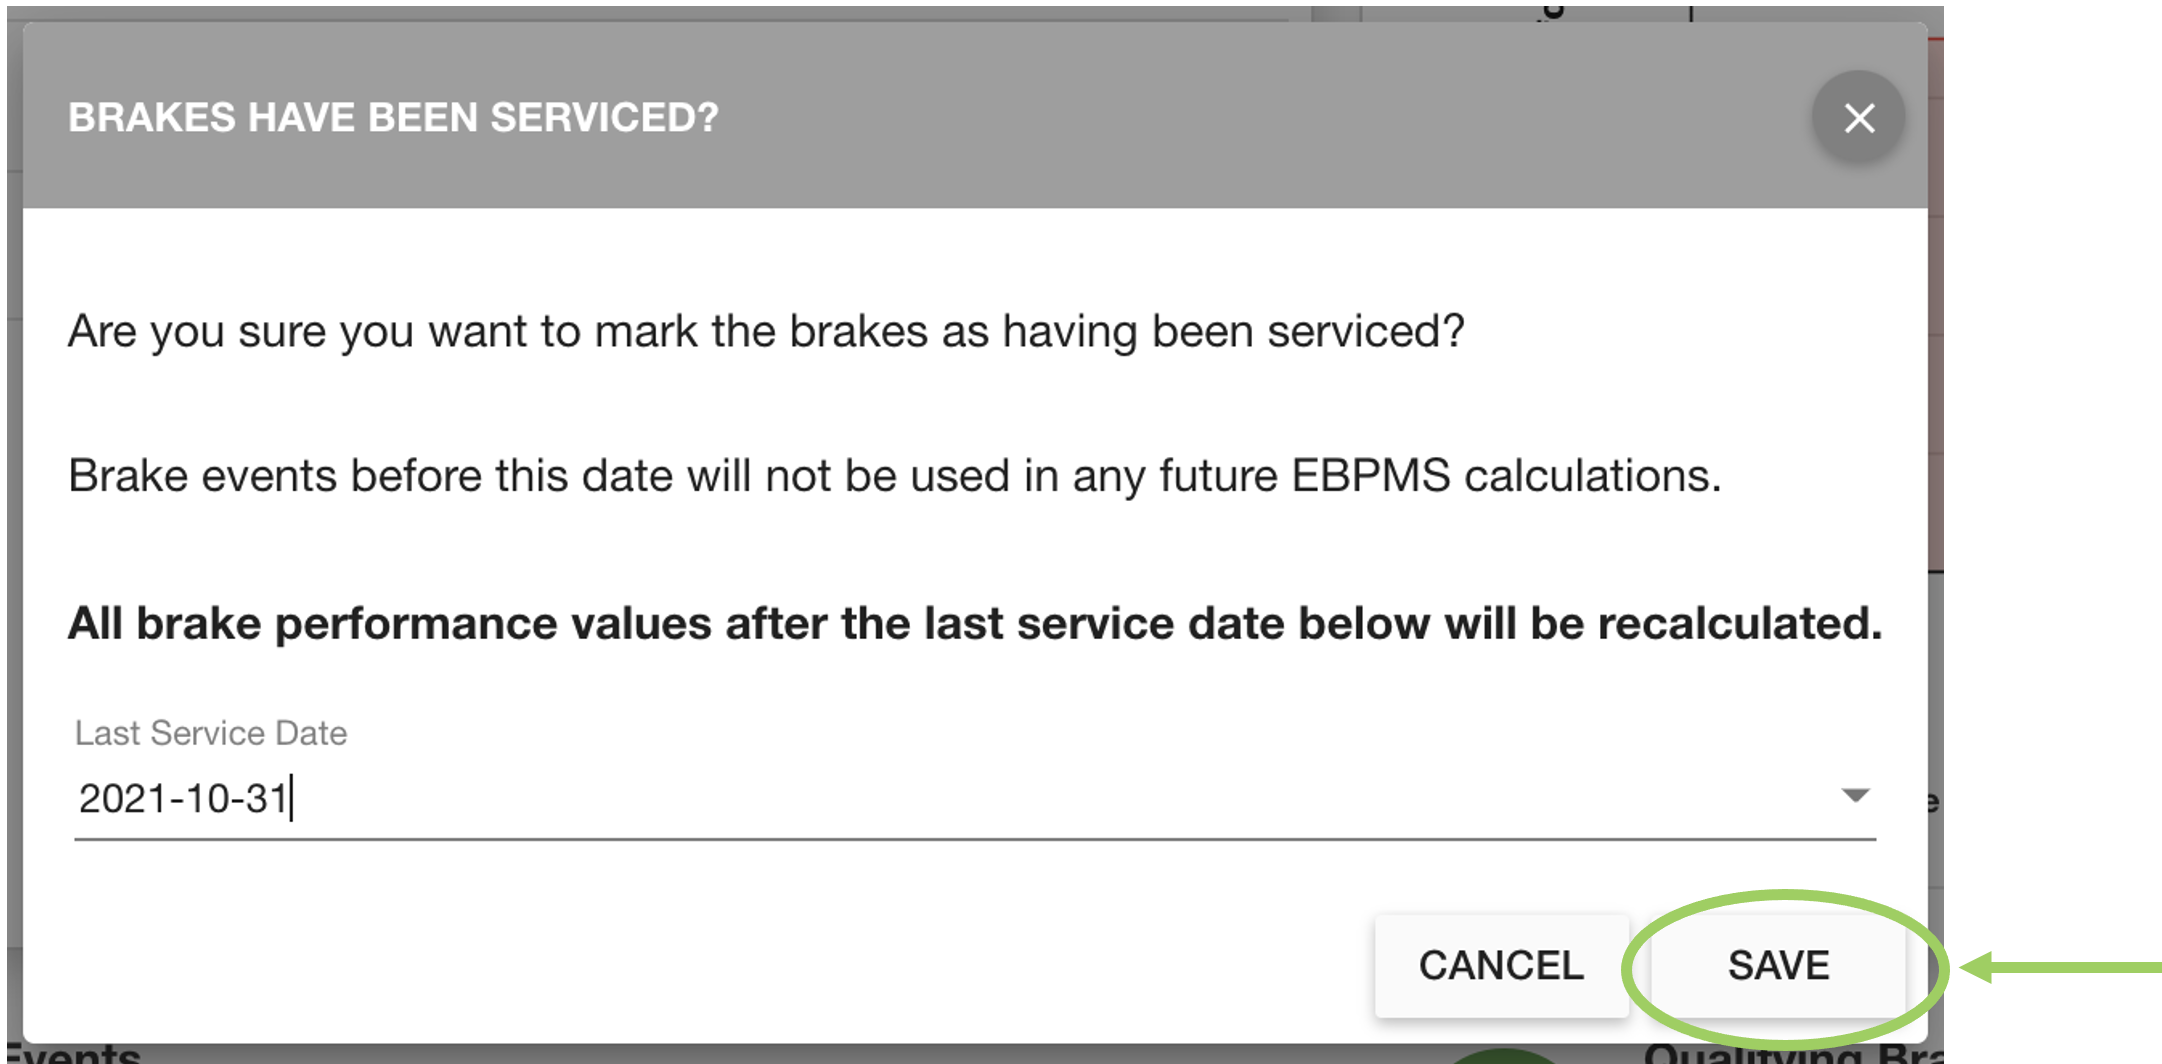Close the brakes serviced dialog

(x=1858, y=118)
